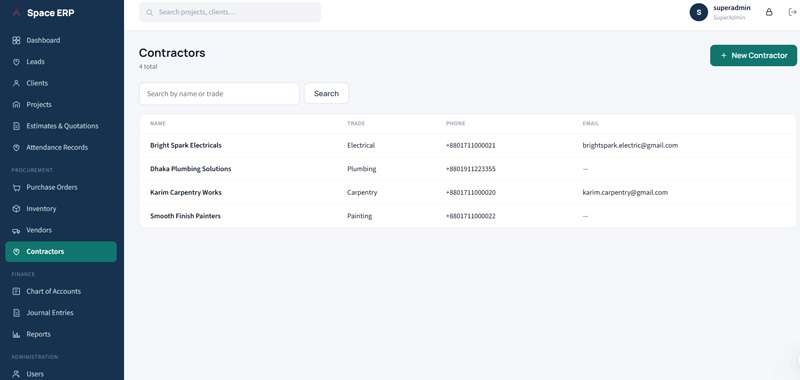Navigate to Projects
Image resolution: width=800 pixels, height=380 pixels.
[x=61, y=105]
